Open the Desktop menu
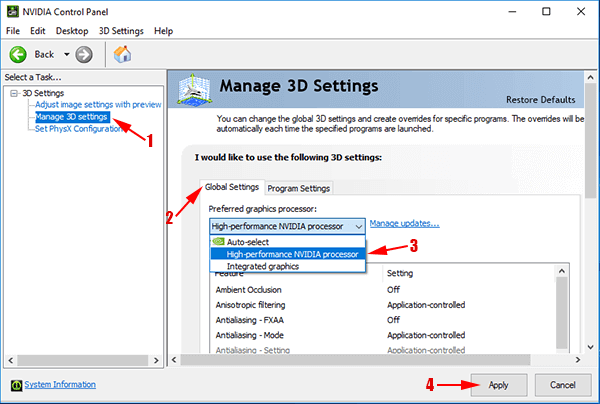600x404 pixels. tap(72, 31)
